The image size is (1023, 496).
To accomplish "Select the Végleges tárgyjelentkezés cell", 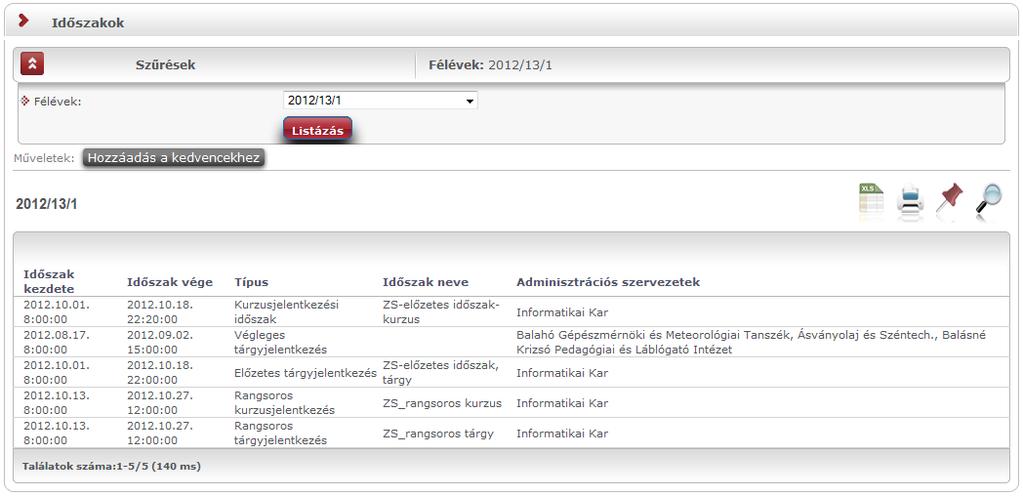I will point(280,342).
